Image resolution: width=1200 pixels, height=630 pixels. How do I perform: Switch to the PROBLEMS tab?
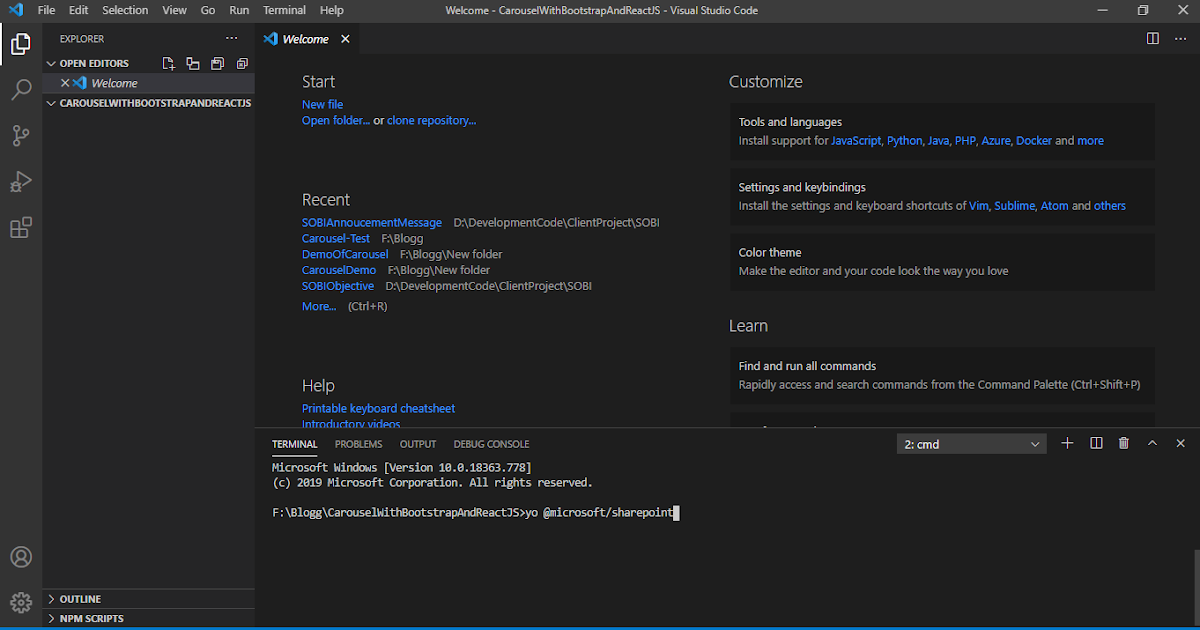[x=358, y=444]
